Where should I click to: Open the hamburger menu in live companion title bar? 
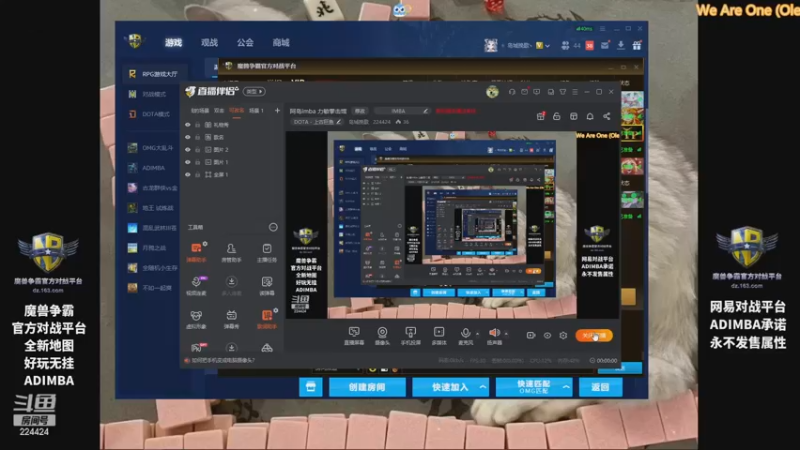point(574,92)
